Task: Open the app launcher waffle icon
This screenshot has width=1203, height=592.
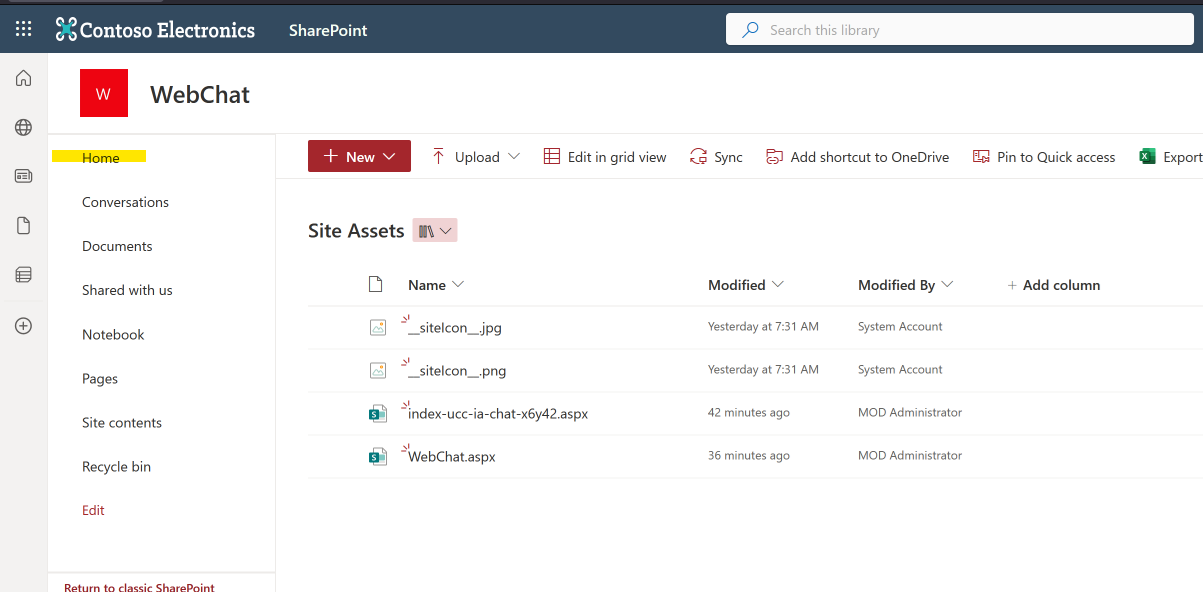Action: point(23,30)
